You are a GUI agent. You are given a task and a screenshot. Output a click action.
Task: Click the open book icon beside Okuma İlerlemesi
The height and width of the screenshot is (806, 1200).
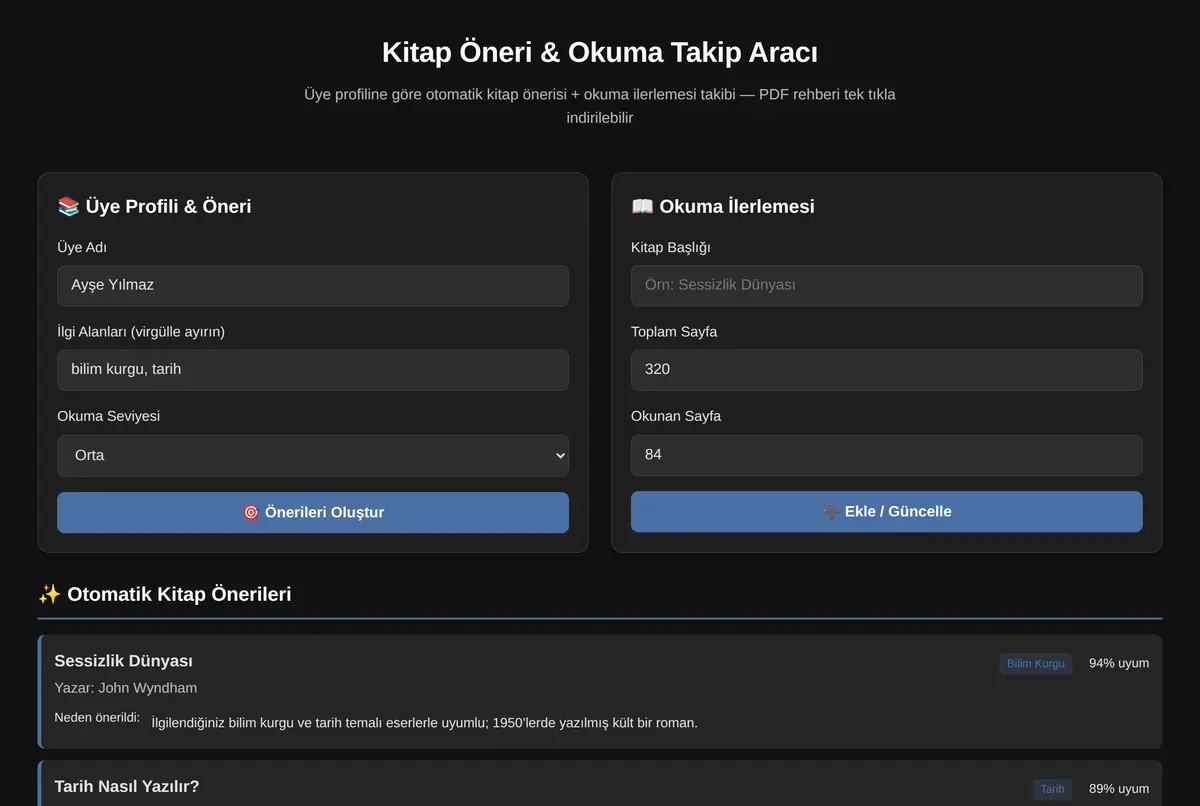(642, 206)
